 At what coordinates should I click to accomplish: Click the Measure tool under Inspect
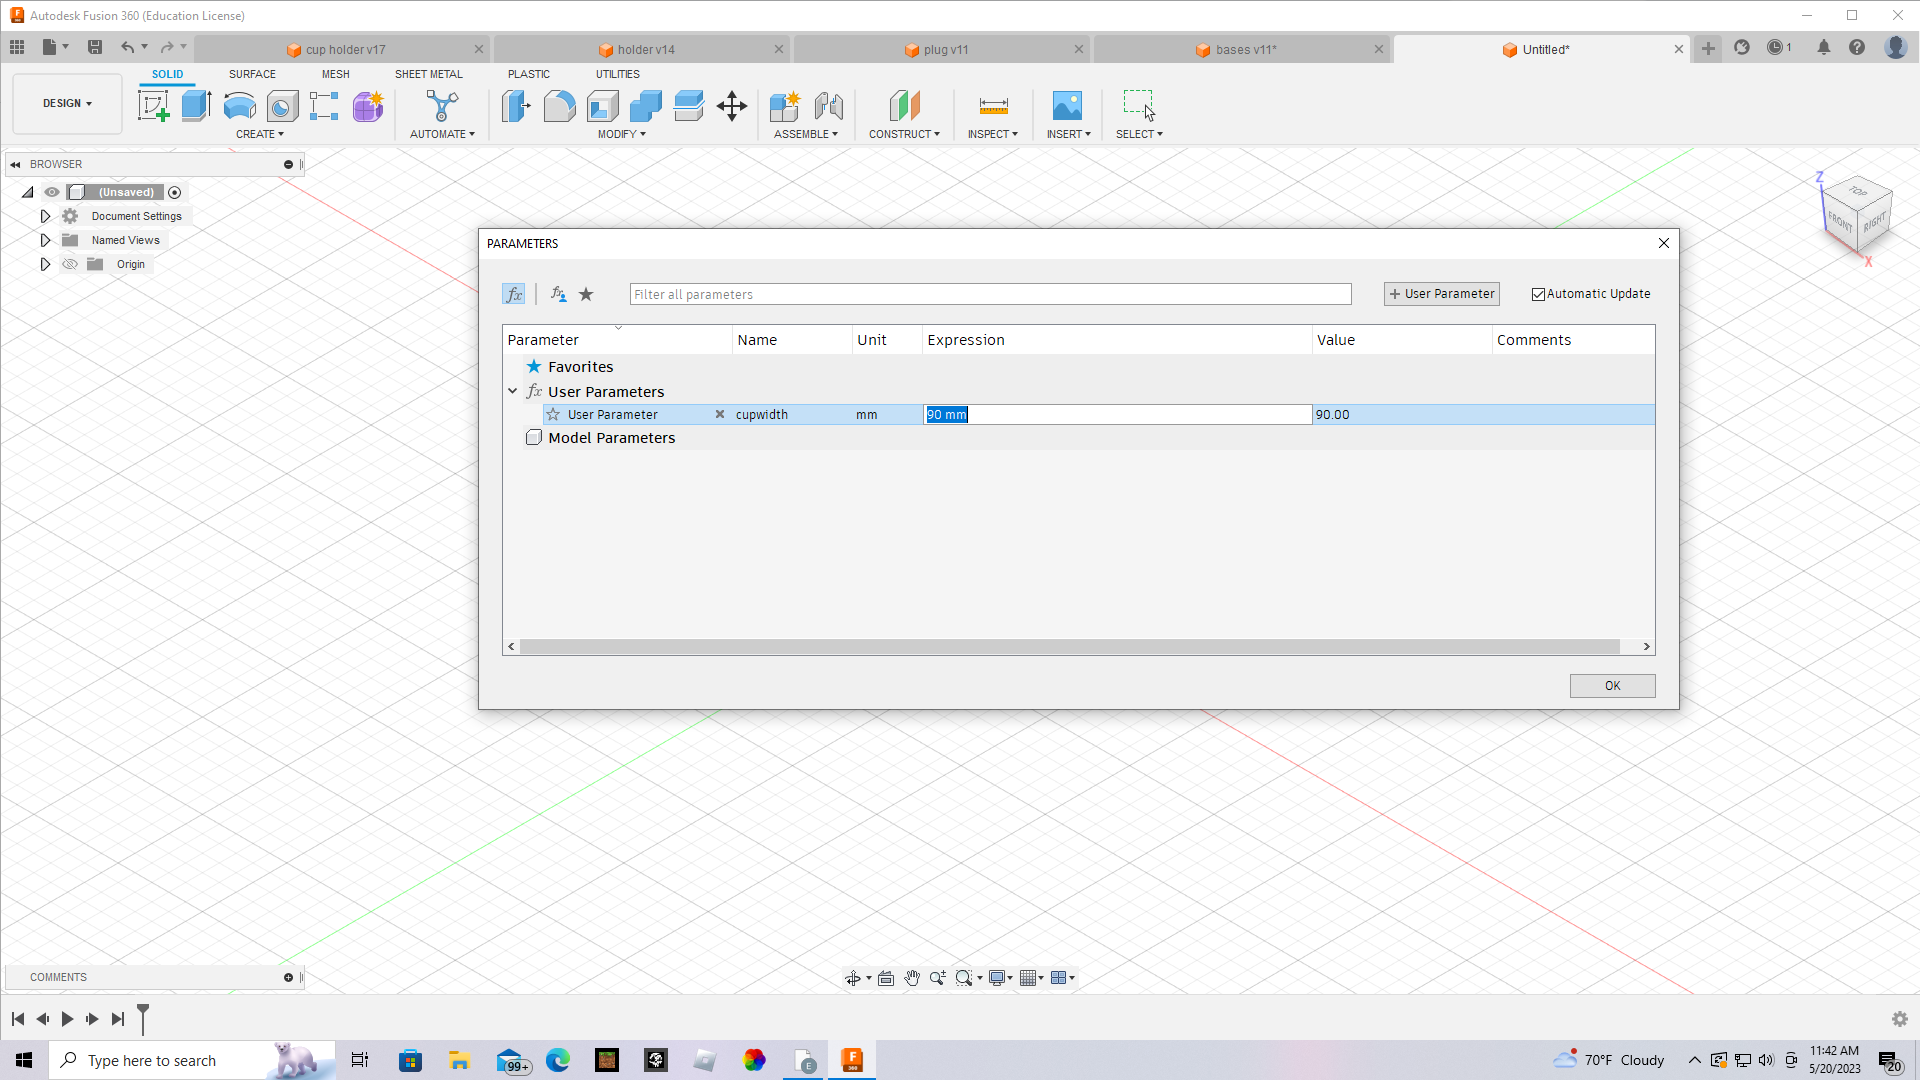pos(992,106)
